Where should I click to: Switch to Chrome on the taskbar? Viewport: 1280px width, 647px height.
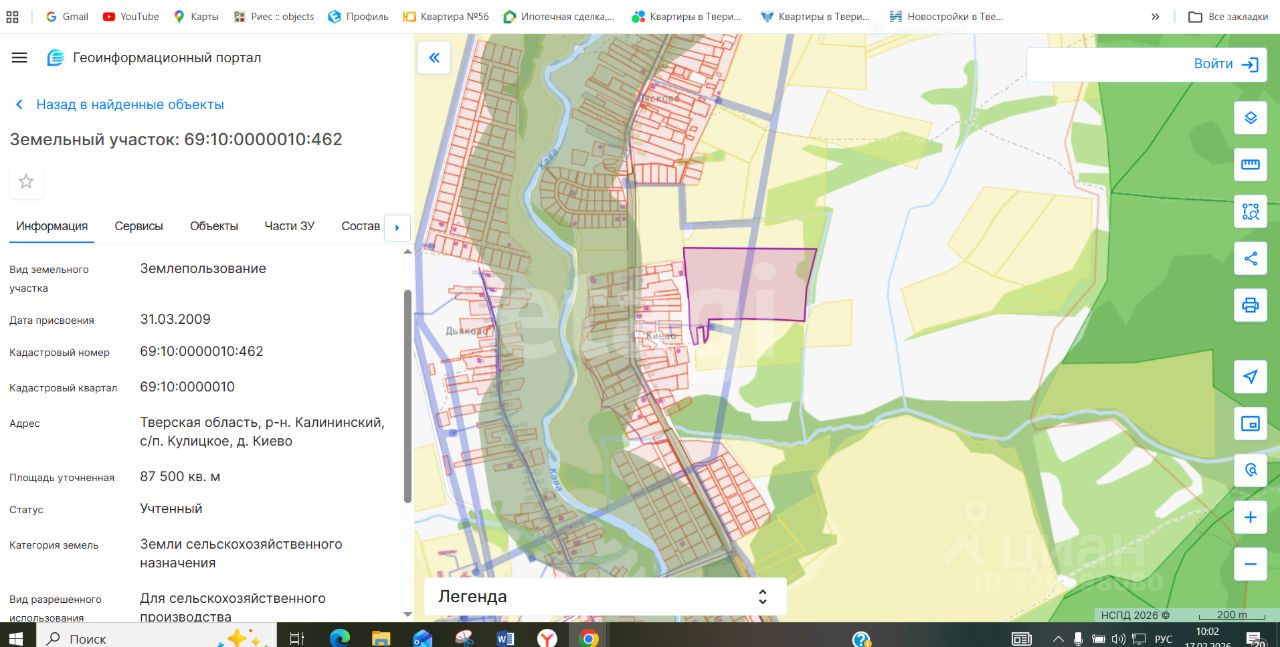pos(589,638)
